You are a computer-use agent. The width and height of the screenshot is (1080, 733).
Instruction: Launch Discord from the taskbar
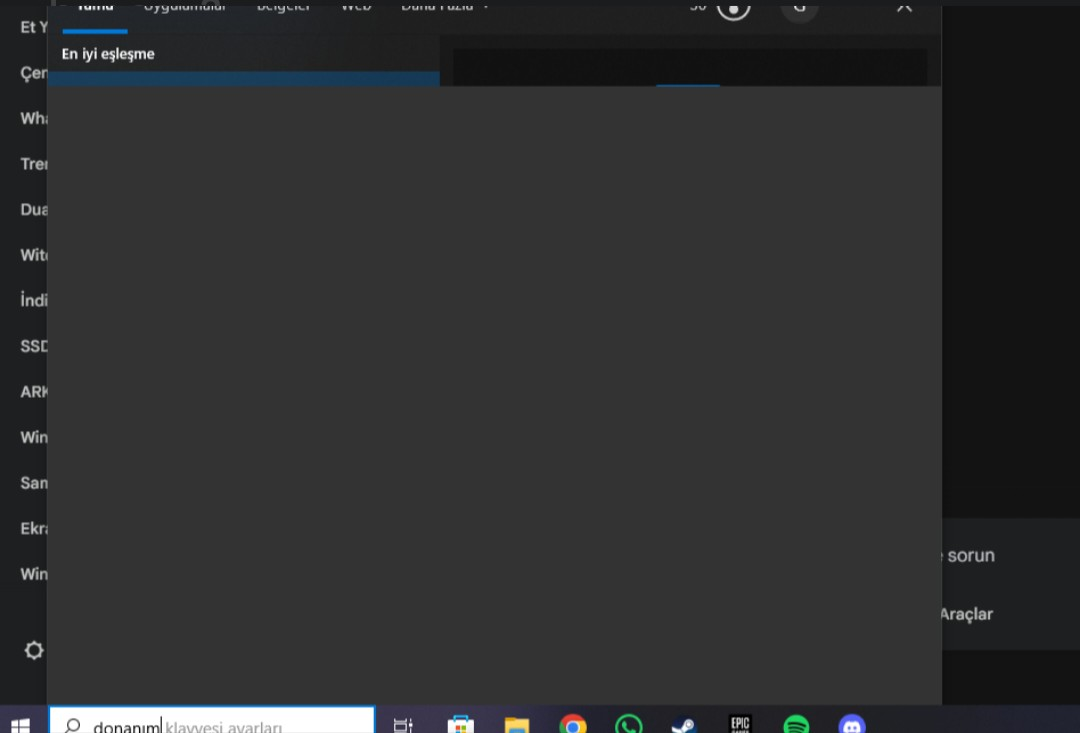click(x=852, y=725)
